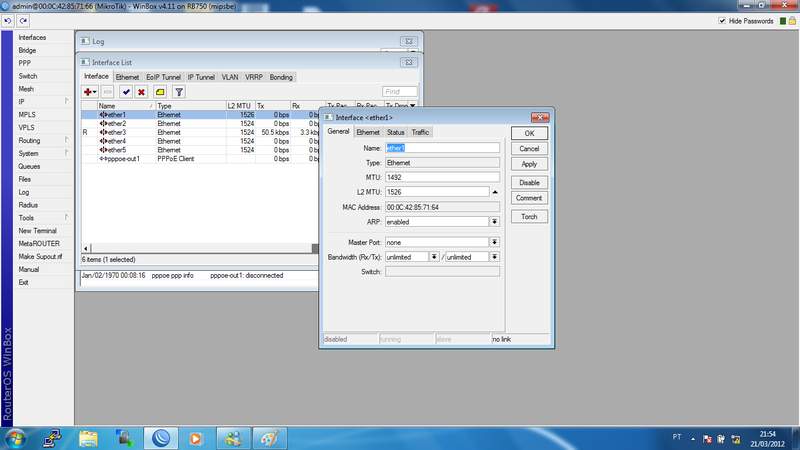Select the ether5 row in Interface List
The image size is (800, 450).
(x=200, y=150)
